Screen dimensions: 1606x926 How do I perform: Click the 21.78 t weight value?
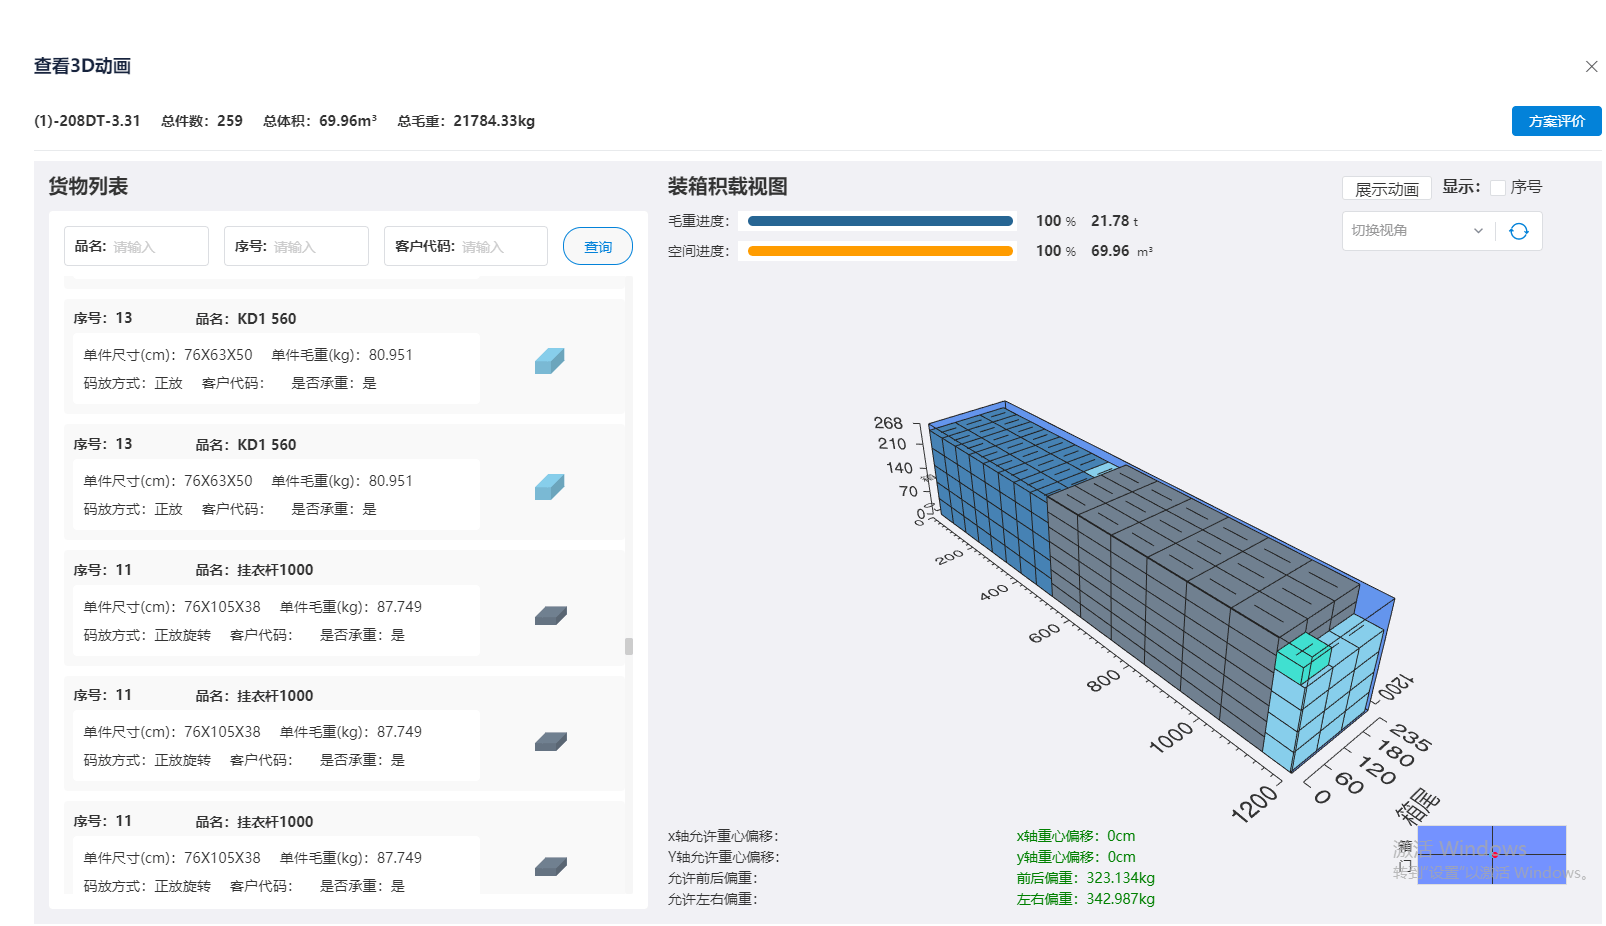tap(1114, 221)
